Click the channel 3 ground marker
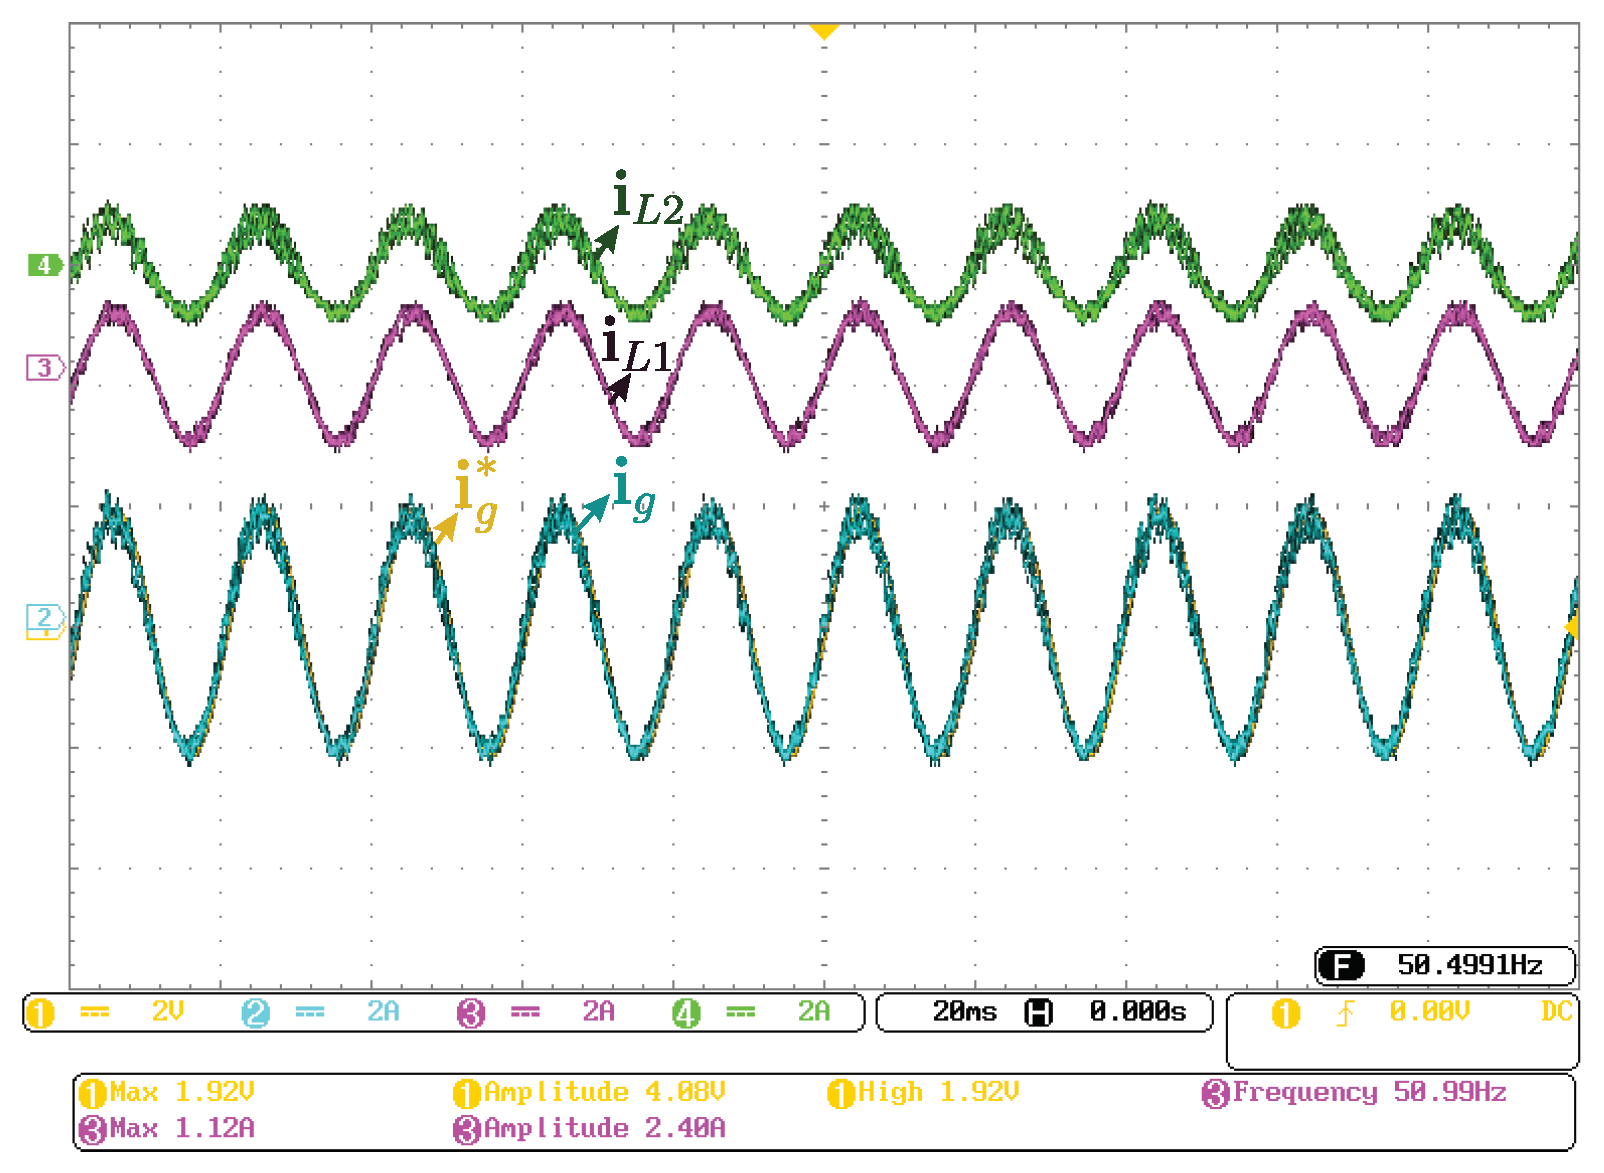Viewport: 1604px width, 1173px height. point(44,368)
